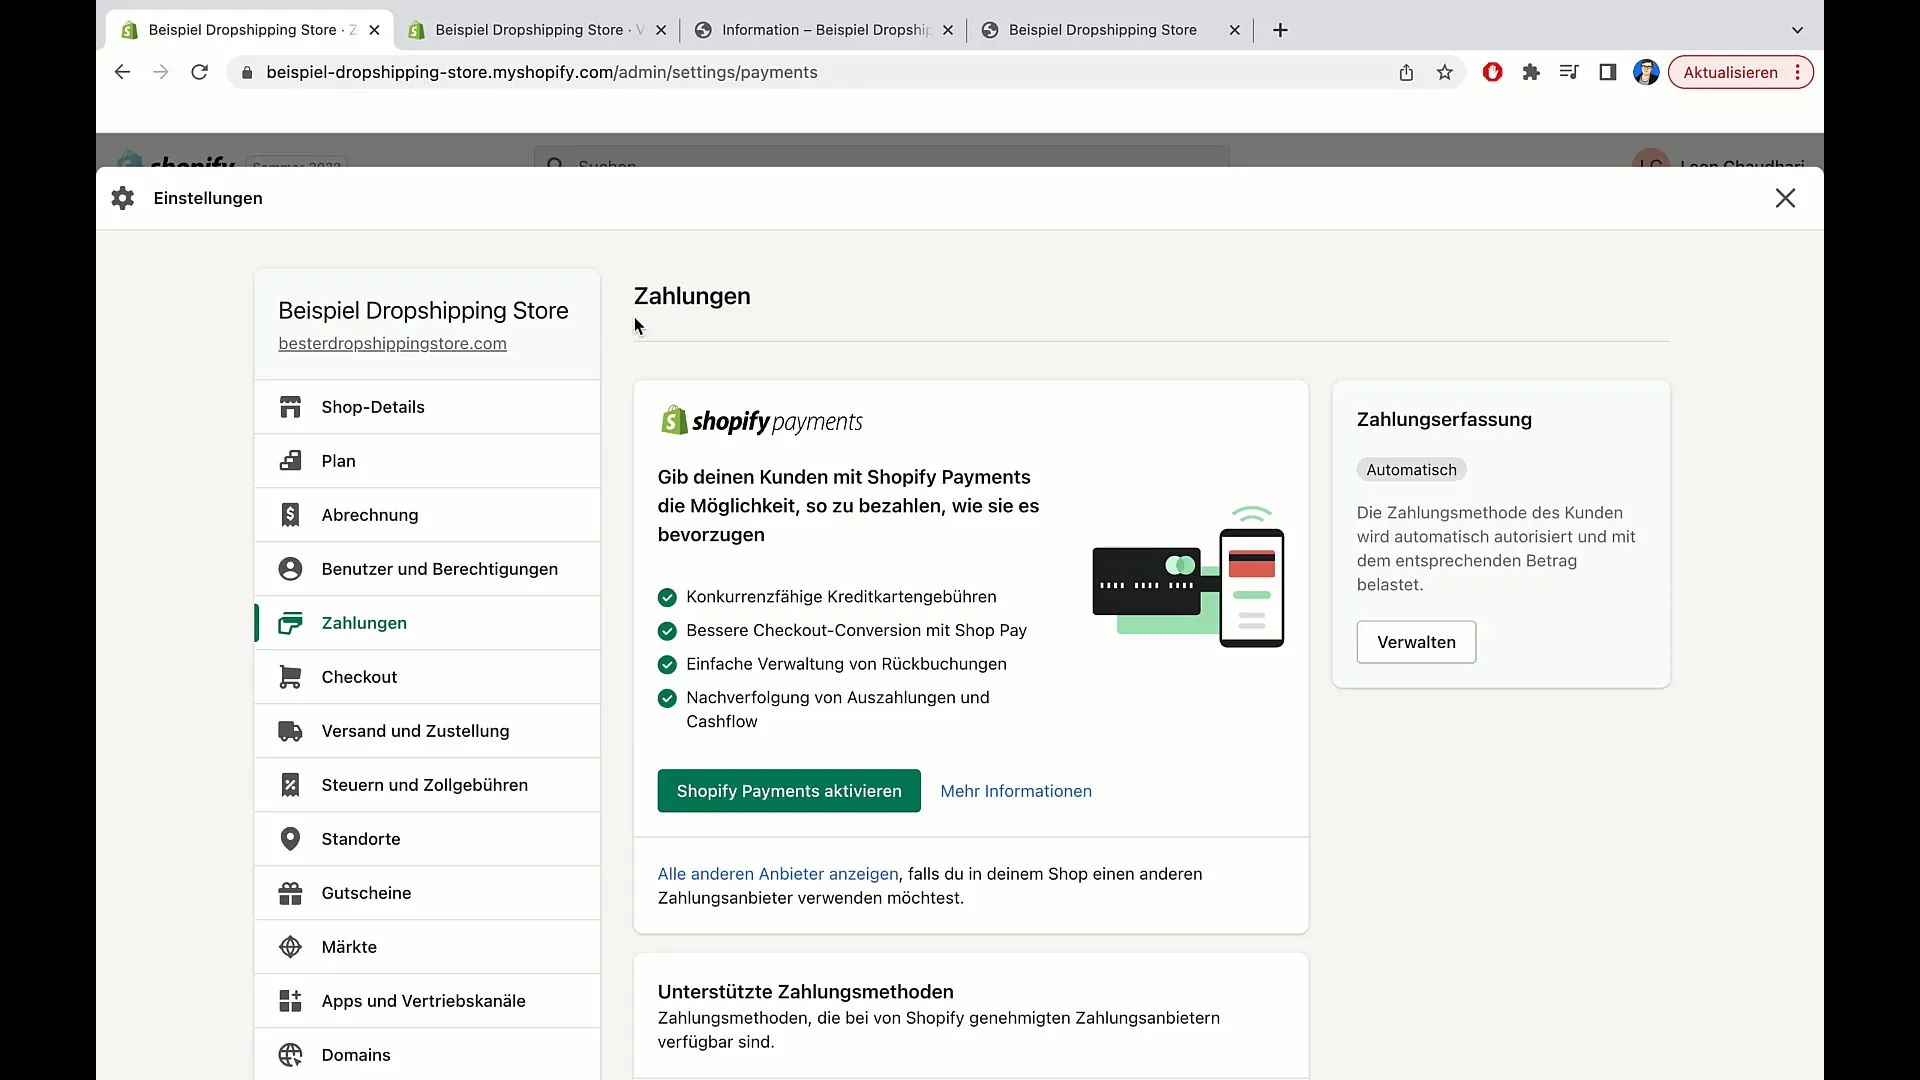Screen dimensions: 1920x1080
Task: Click the Shop-Details store icon
Action: pos(290,407)
